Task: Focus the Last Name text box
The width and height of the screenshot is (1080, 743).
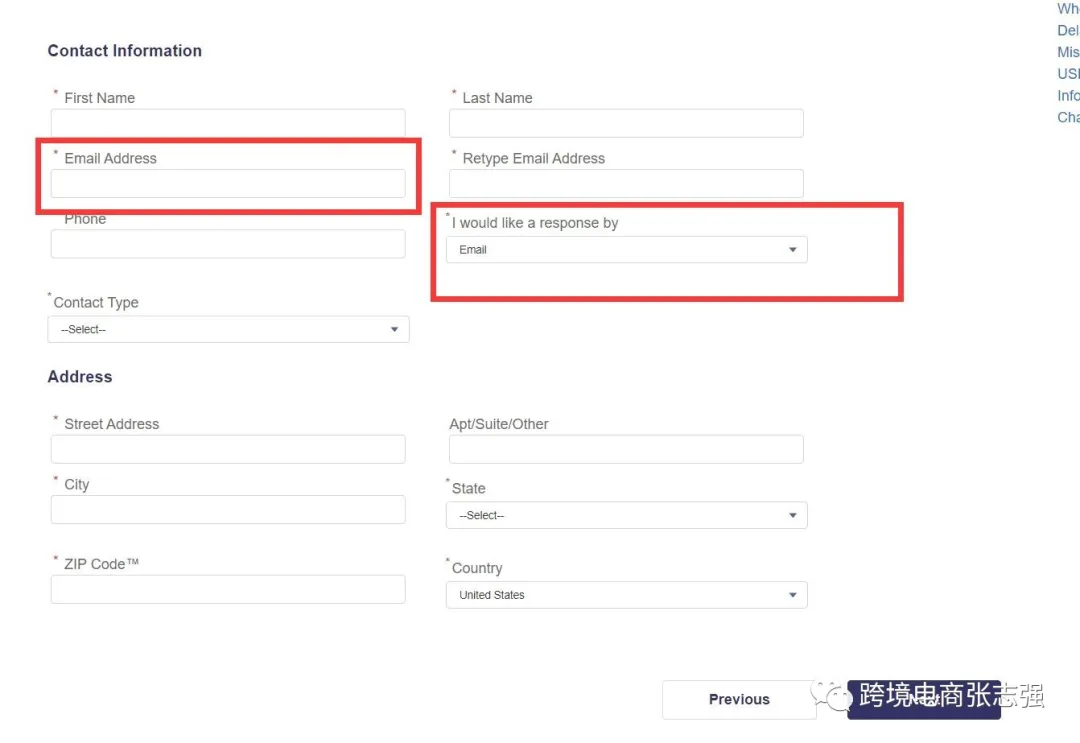Action: click(x=626, y=123)
